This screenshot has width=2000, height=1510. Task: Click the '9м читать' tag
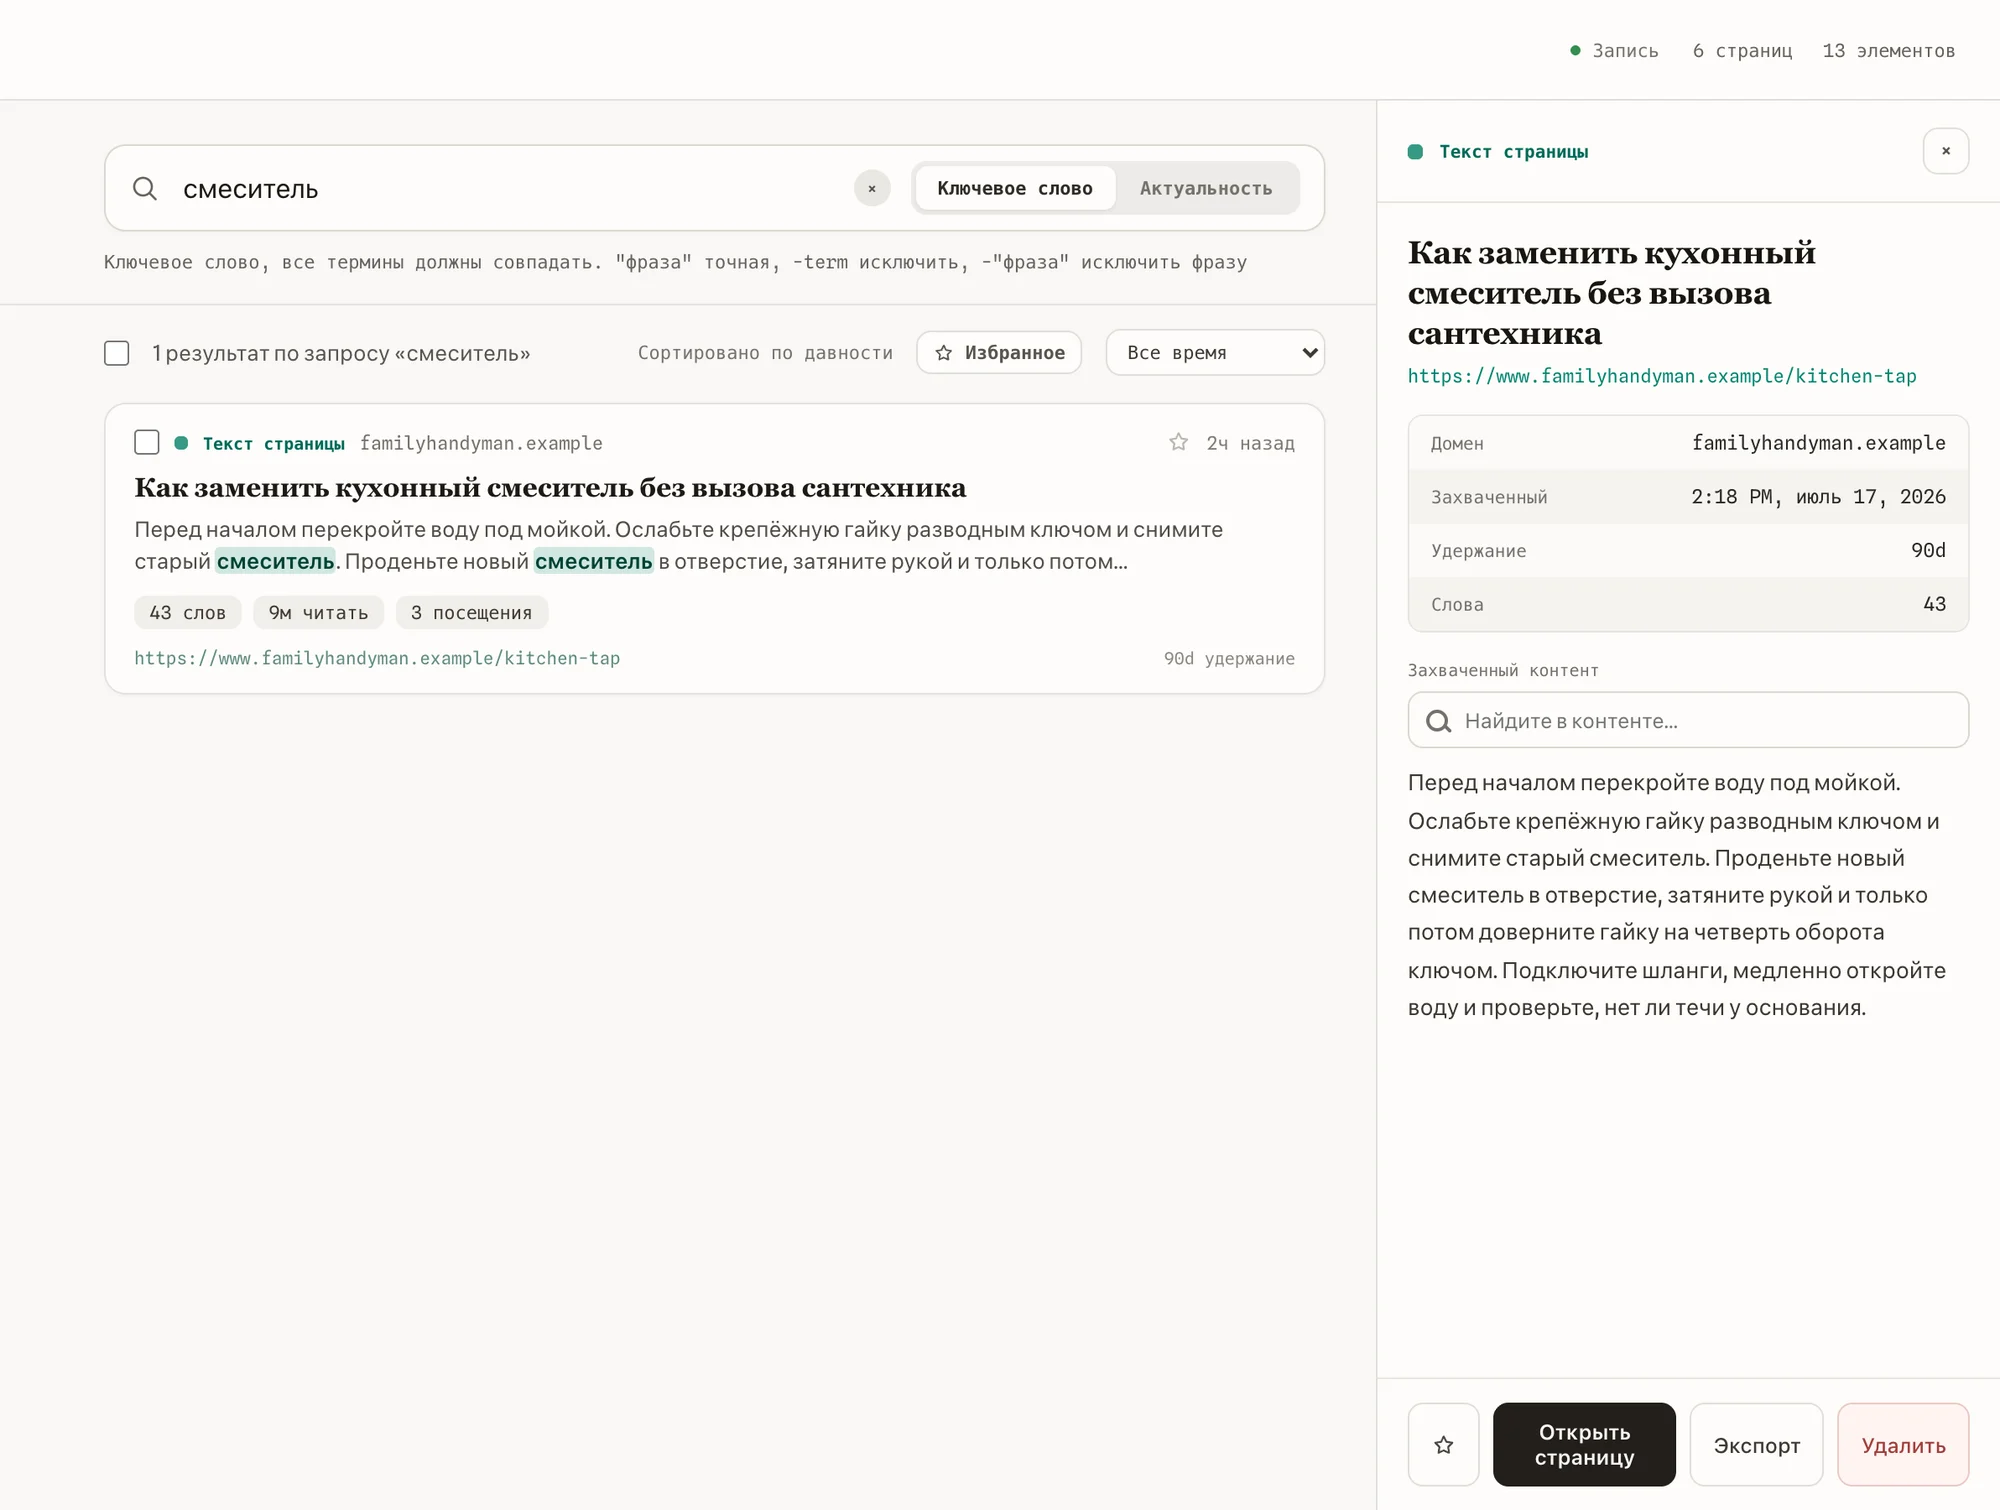pos(319,612)
